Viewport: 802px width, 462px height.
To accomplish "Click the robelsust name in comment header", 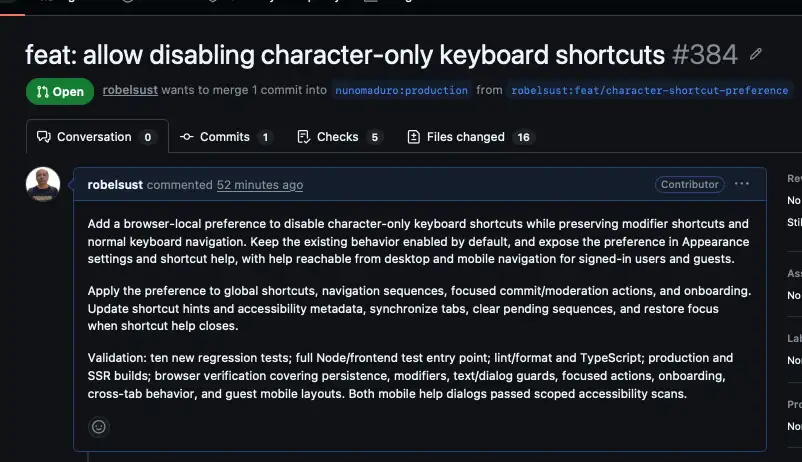I will [x=115, y=185].
